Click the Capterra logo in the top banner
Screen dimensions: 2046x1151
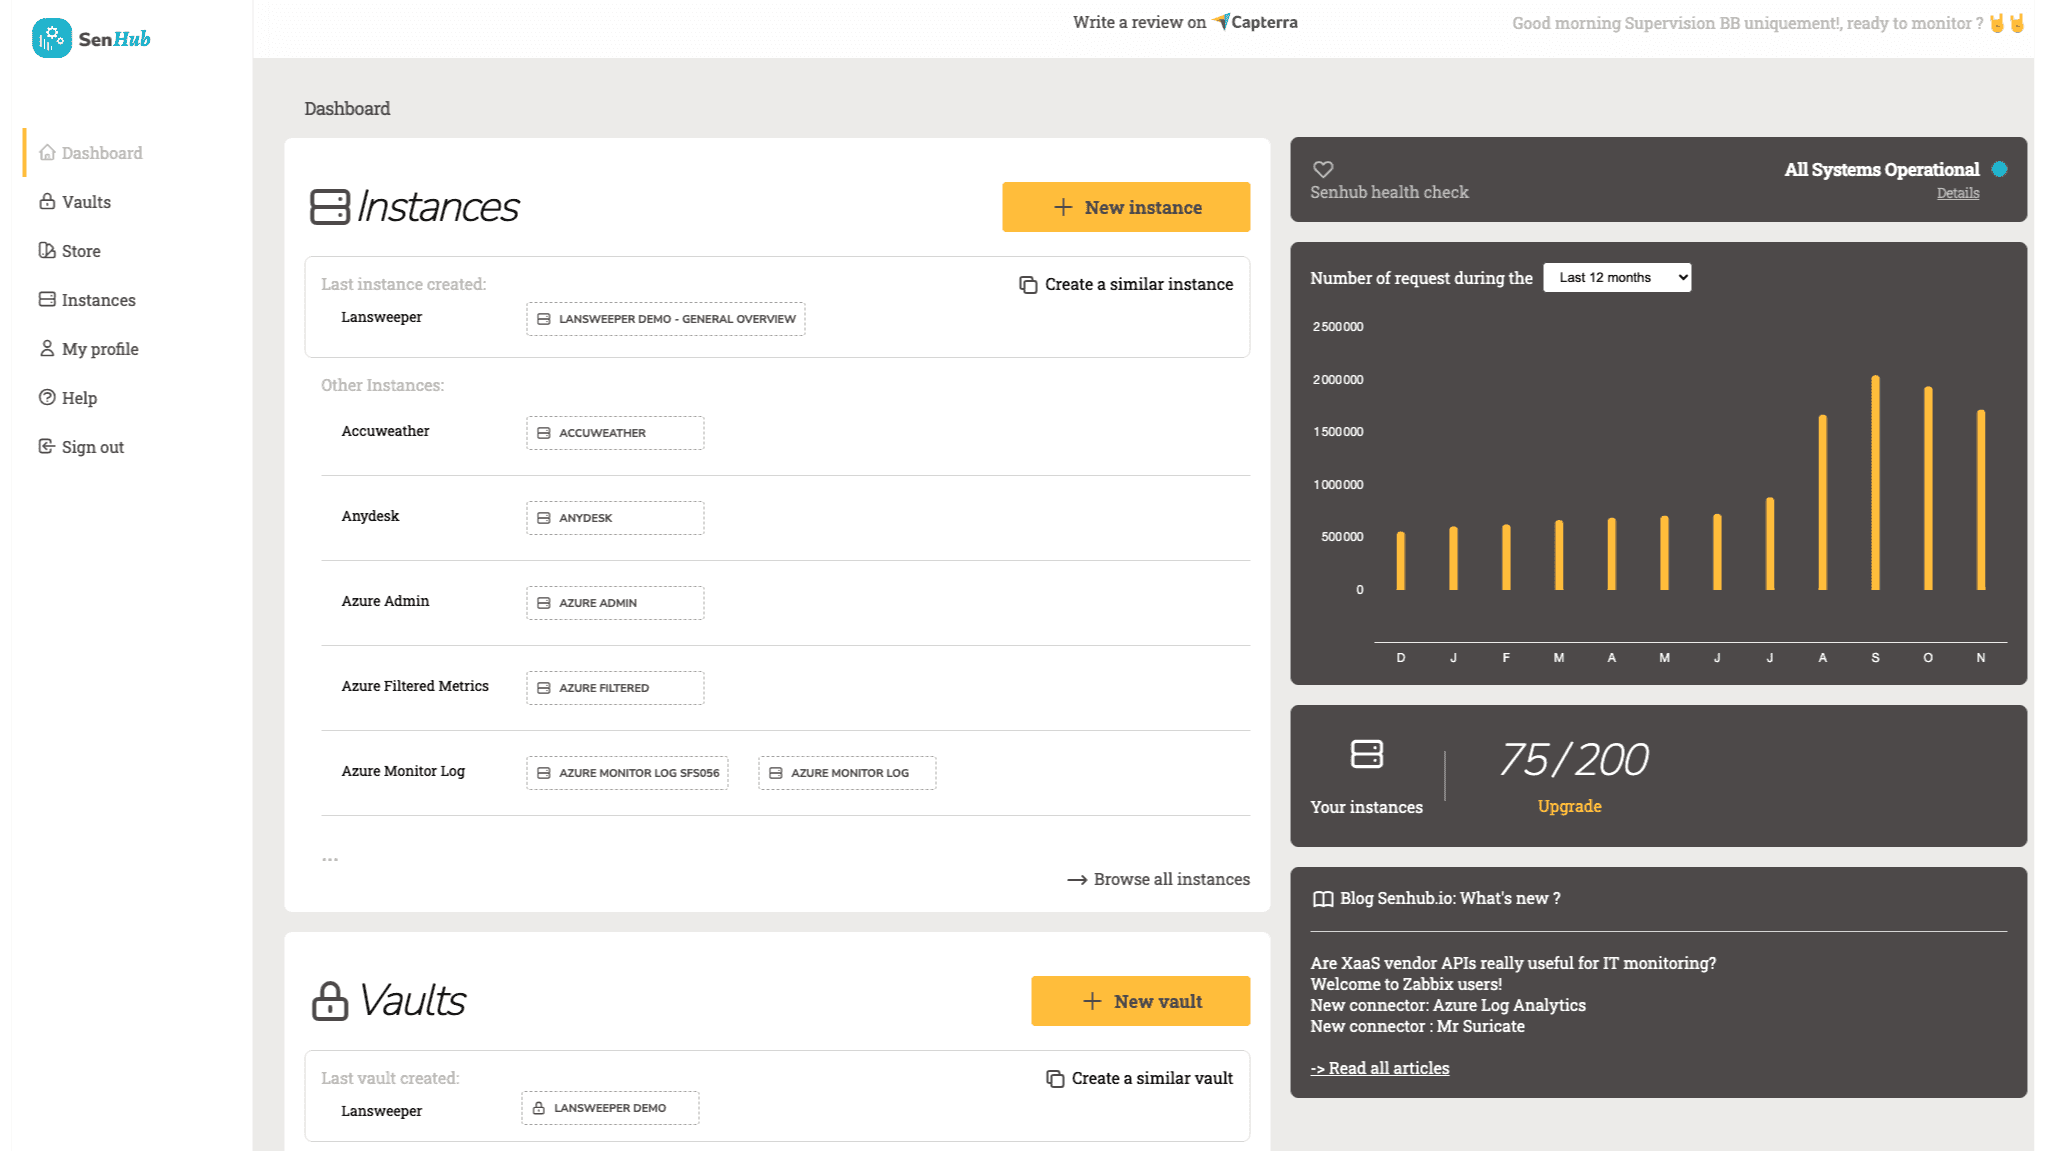pos(1255,22)
